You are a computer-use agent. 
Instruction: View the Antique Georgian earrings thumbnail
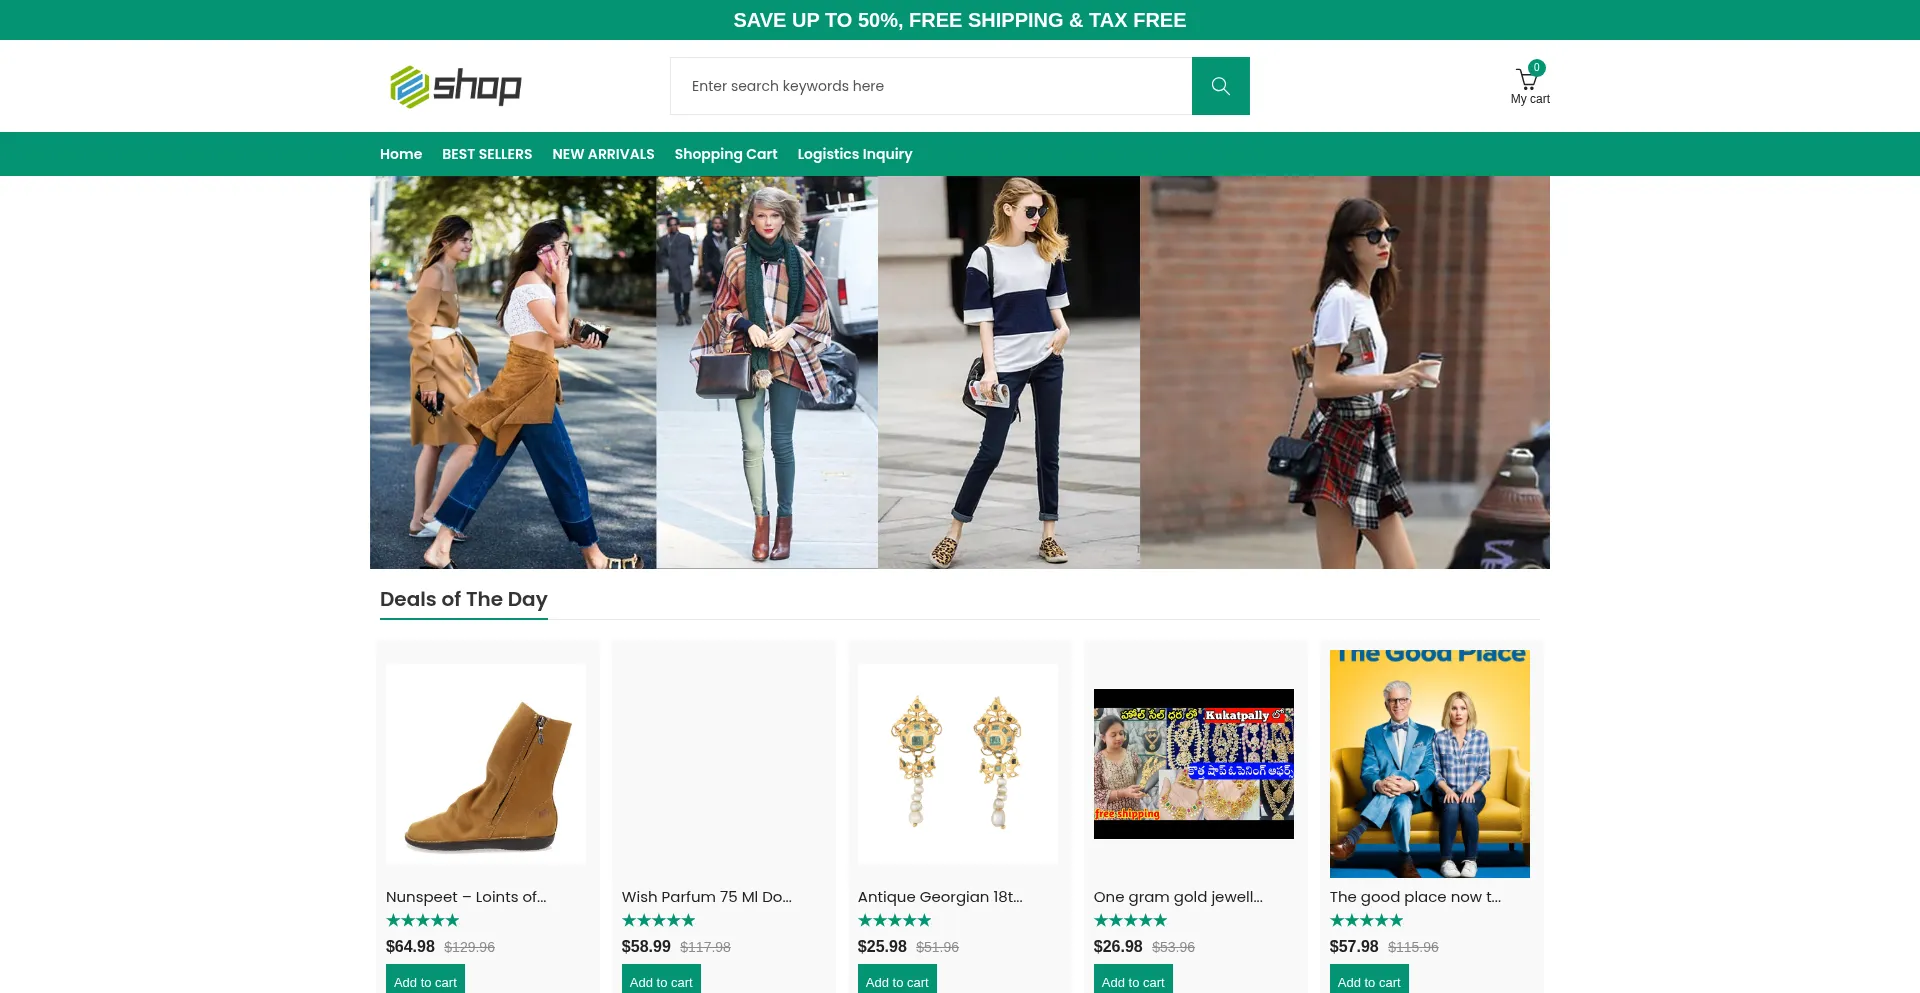[x=957, y=764]
